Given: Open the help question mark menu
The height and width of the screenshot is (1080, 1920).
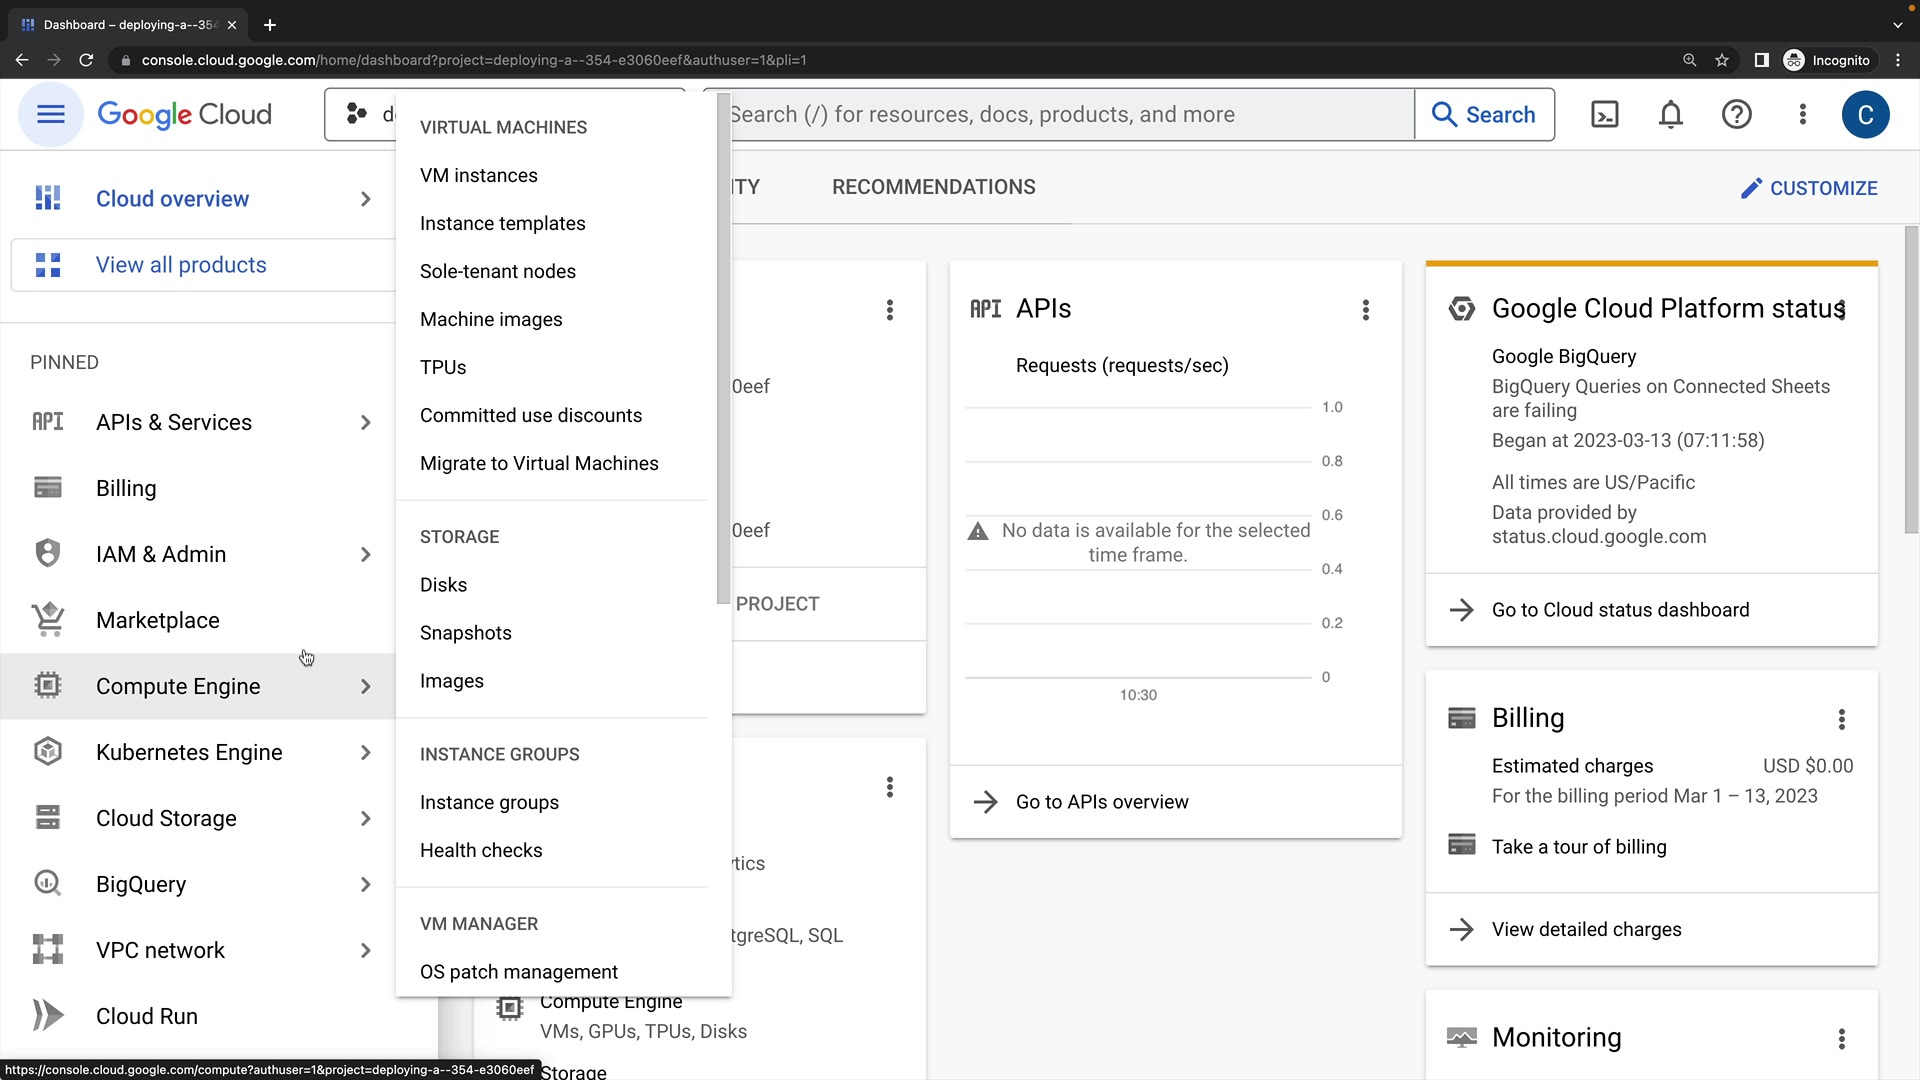Looking at the screenshot, I should pos(1736,114).
